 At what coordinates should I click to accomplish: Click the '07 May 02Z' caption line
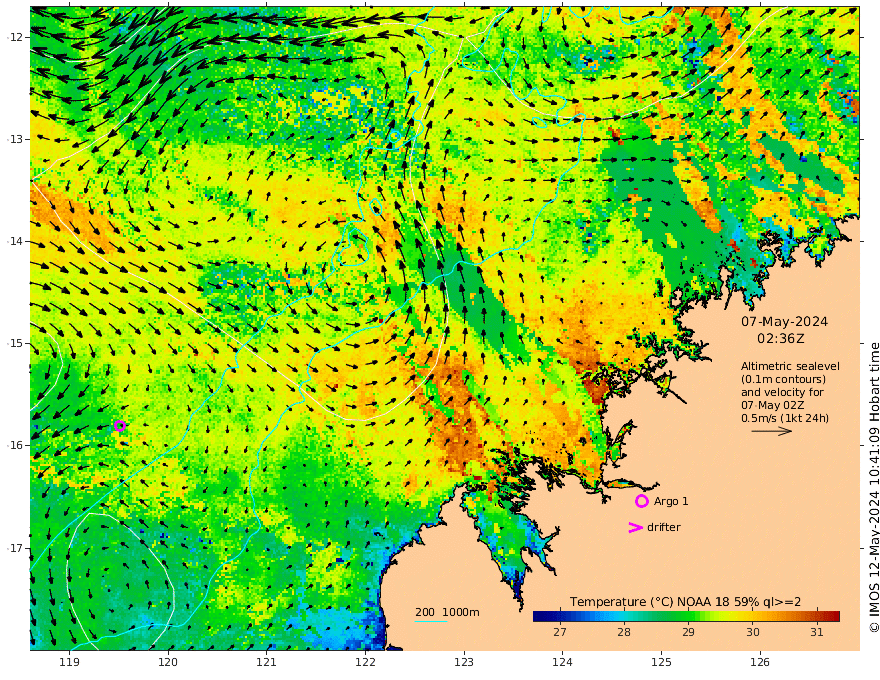(773, 405)
